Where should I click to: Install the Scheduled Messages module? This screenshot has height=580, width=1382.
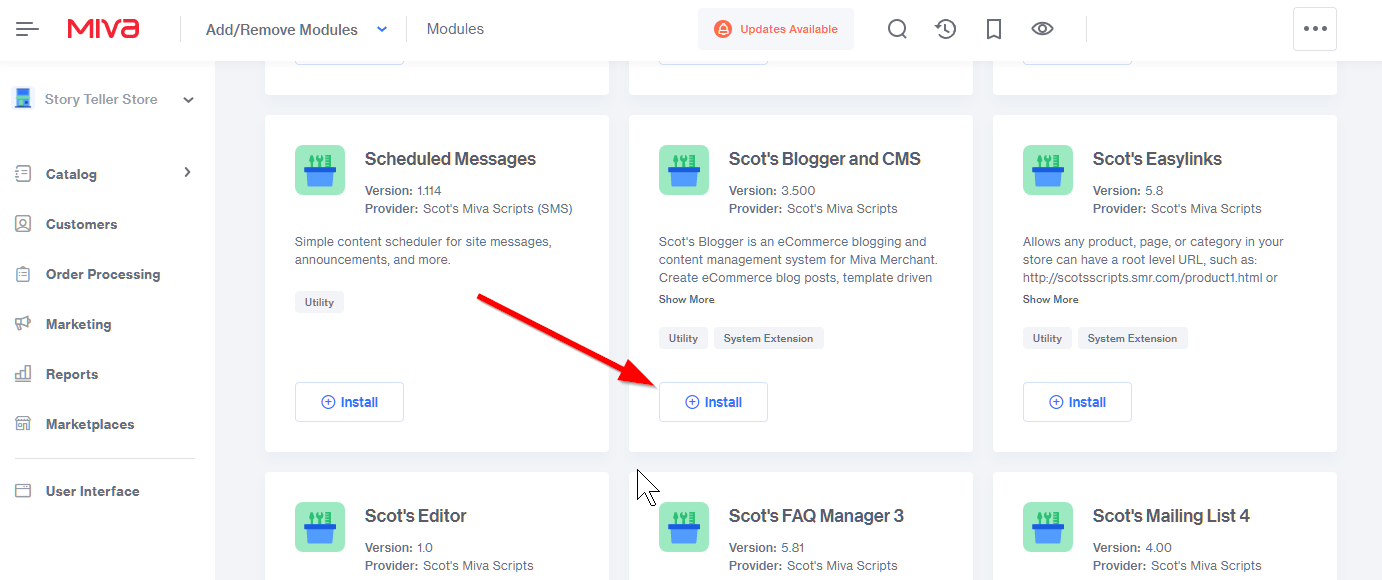(349, 402)
